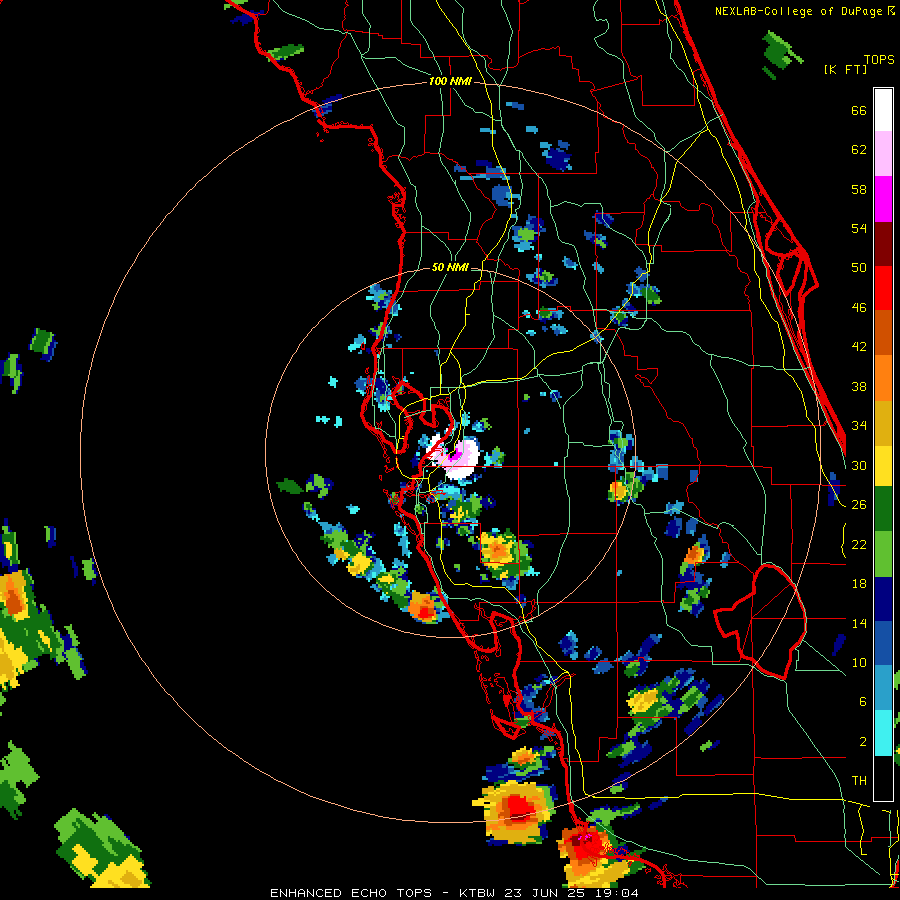
Task: Click the light pink legend swatch
Action: click(x=883, y=153)
